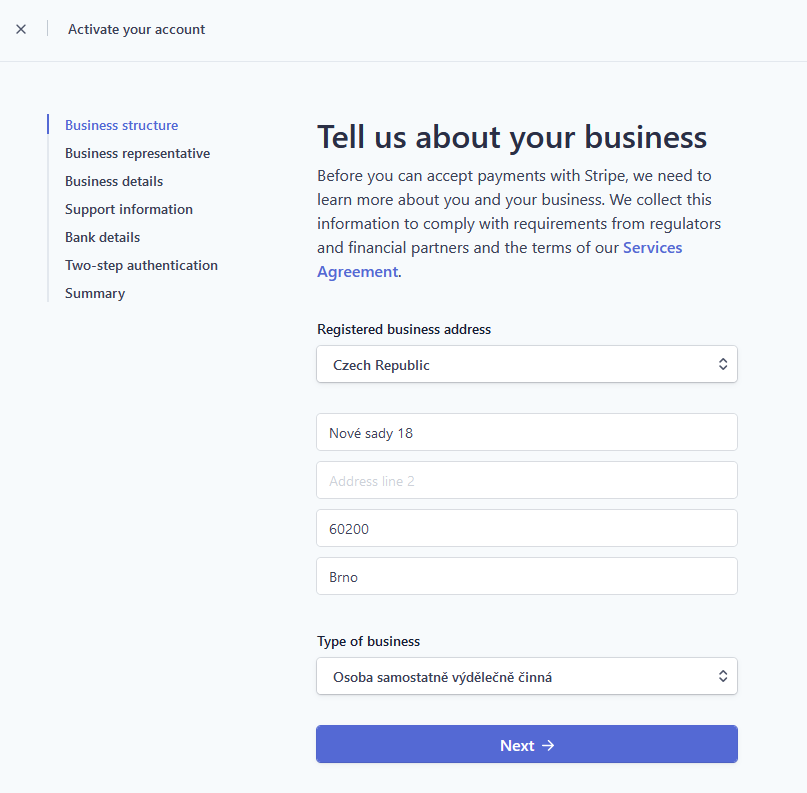Navigate to Support information step
This screenshot has height=793, width=807.
[129, 209]
